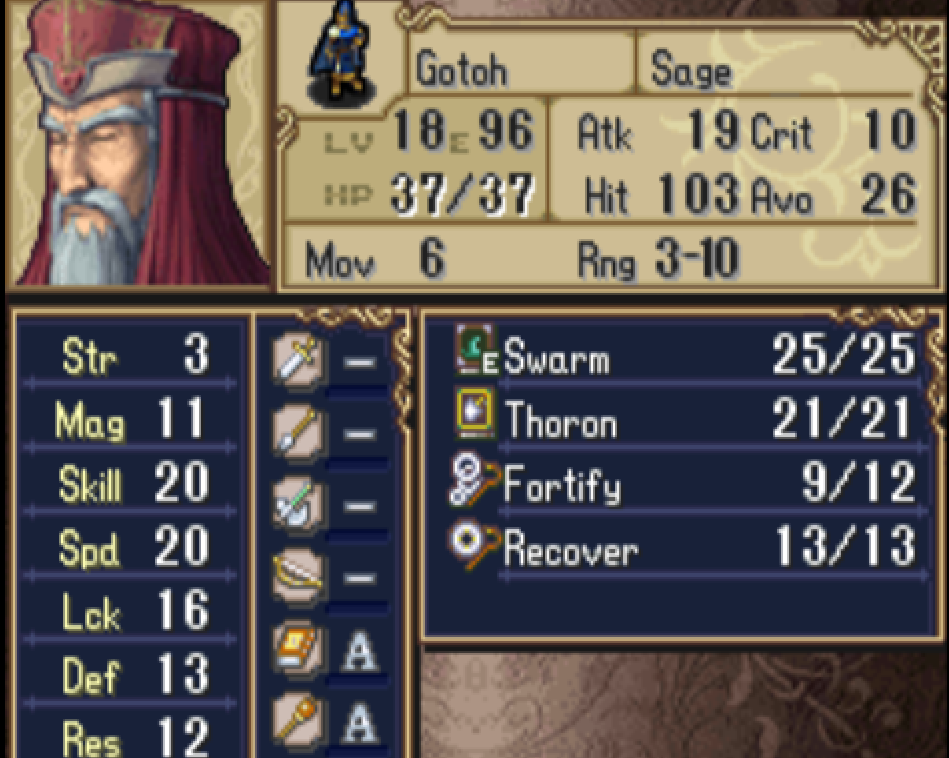Click the Sage class label
Screen dimensions: 949x758
pos(691,69)
